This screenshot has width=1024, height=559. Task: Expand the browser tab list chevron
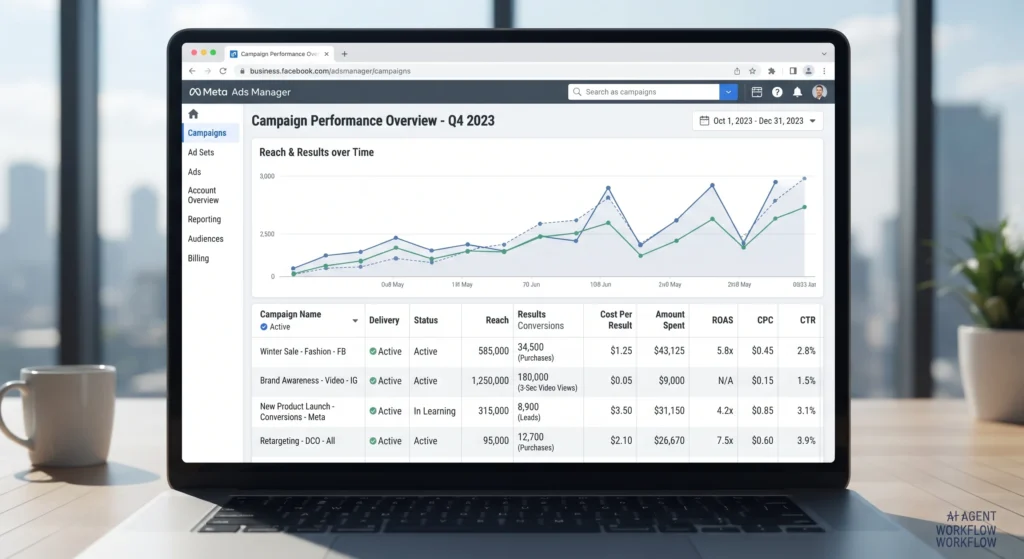click(x=824, y=54)
